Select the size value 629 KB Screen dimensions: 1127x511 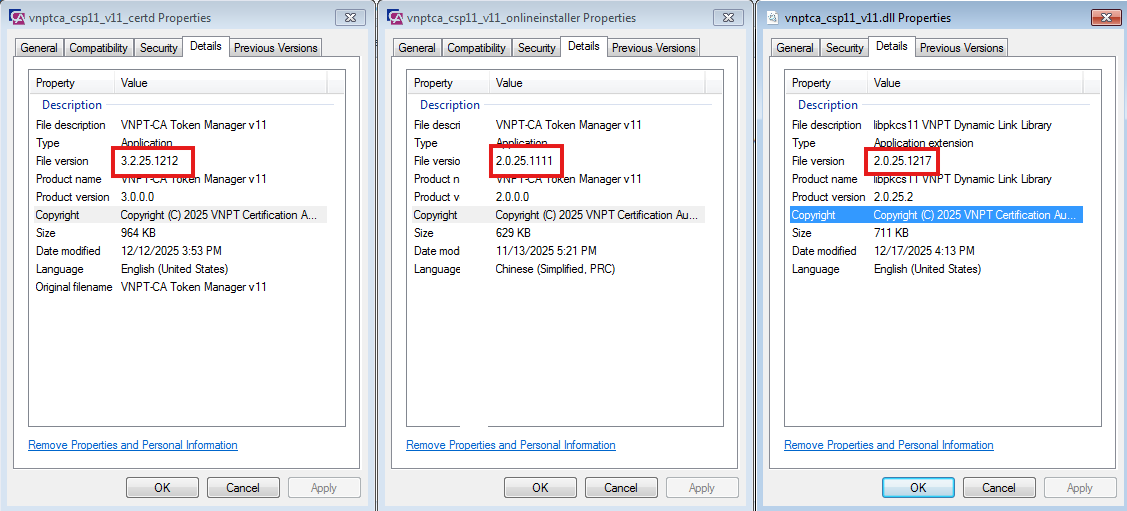(x=513, y=233)
